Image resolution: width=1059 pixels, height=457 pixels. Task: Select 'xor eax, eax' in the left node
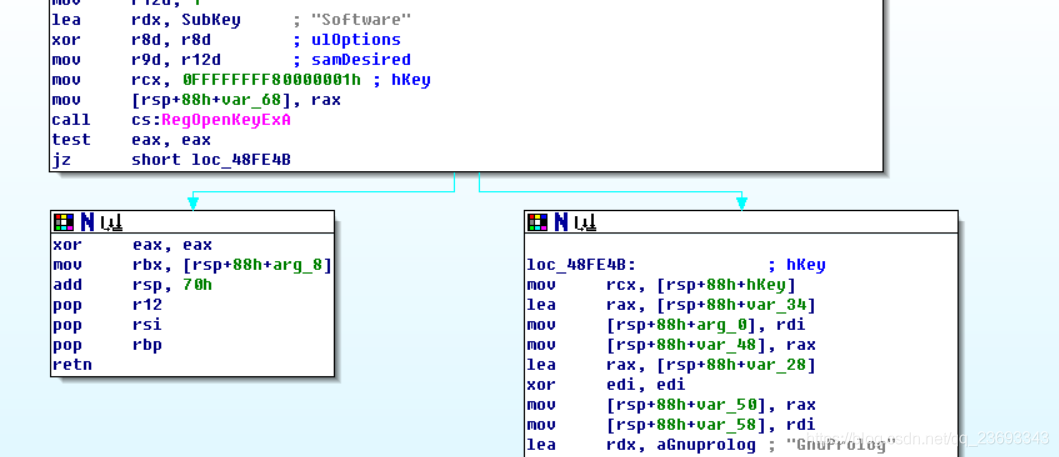(132, 245)
